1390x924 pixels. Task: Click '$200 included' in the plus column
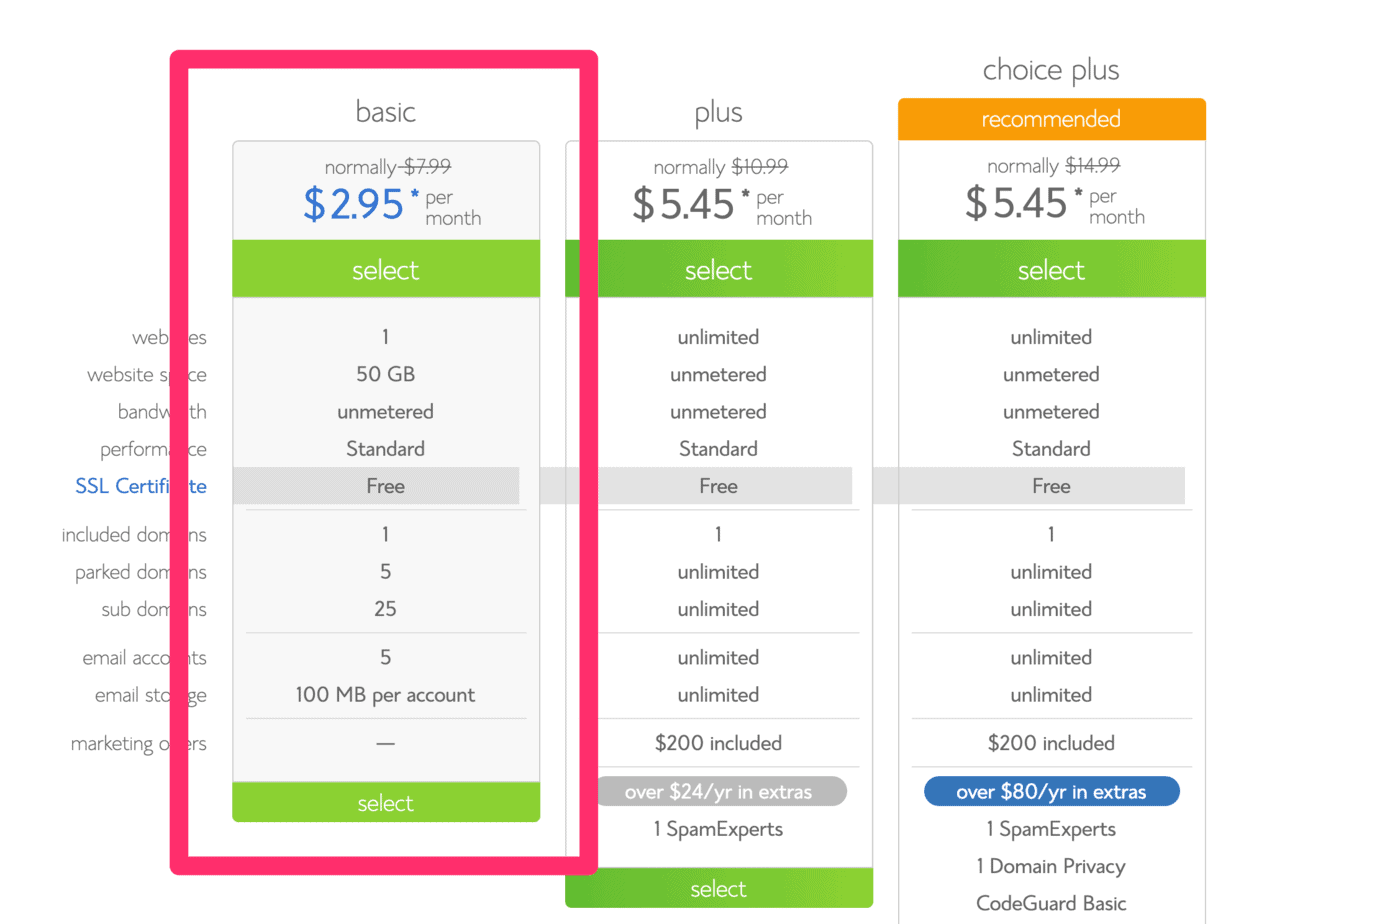click(x=718, y=743)
